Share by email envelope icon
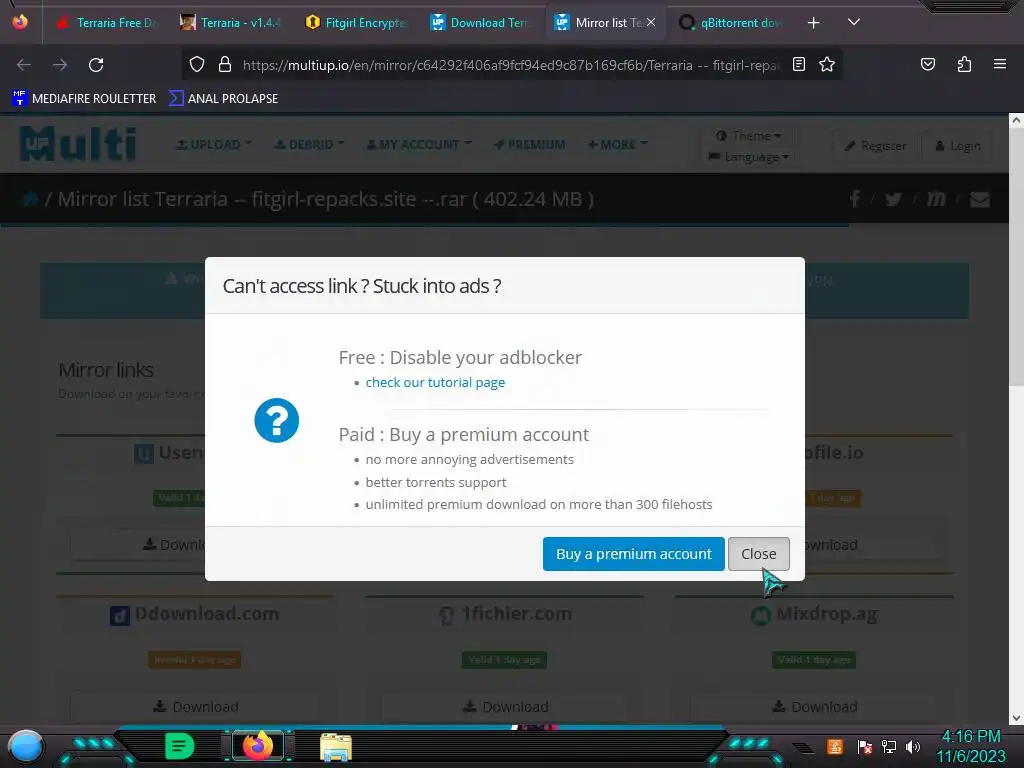Image resolution: width=1024 pixels, height=768 pixels. 980,199
